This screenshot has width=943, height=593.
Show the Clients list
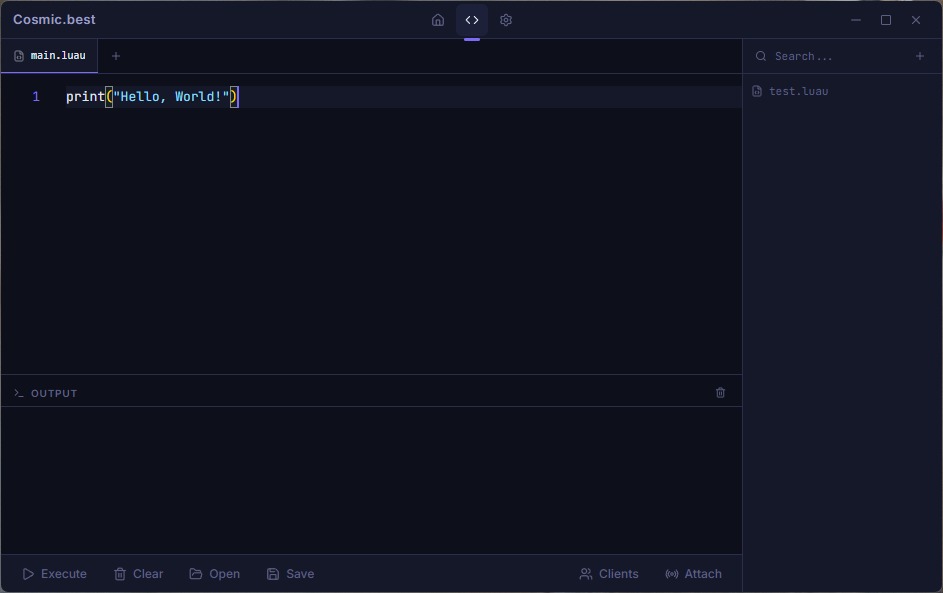pyautogui.click(x=609, y=574)
